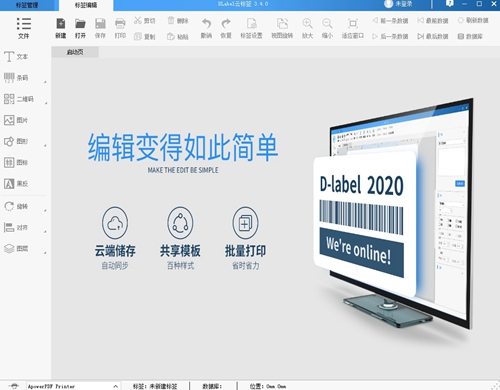Go to previous record 前一条数据

[390, 21]
